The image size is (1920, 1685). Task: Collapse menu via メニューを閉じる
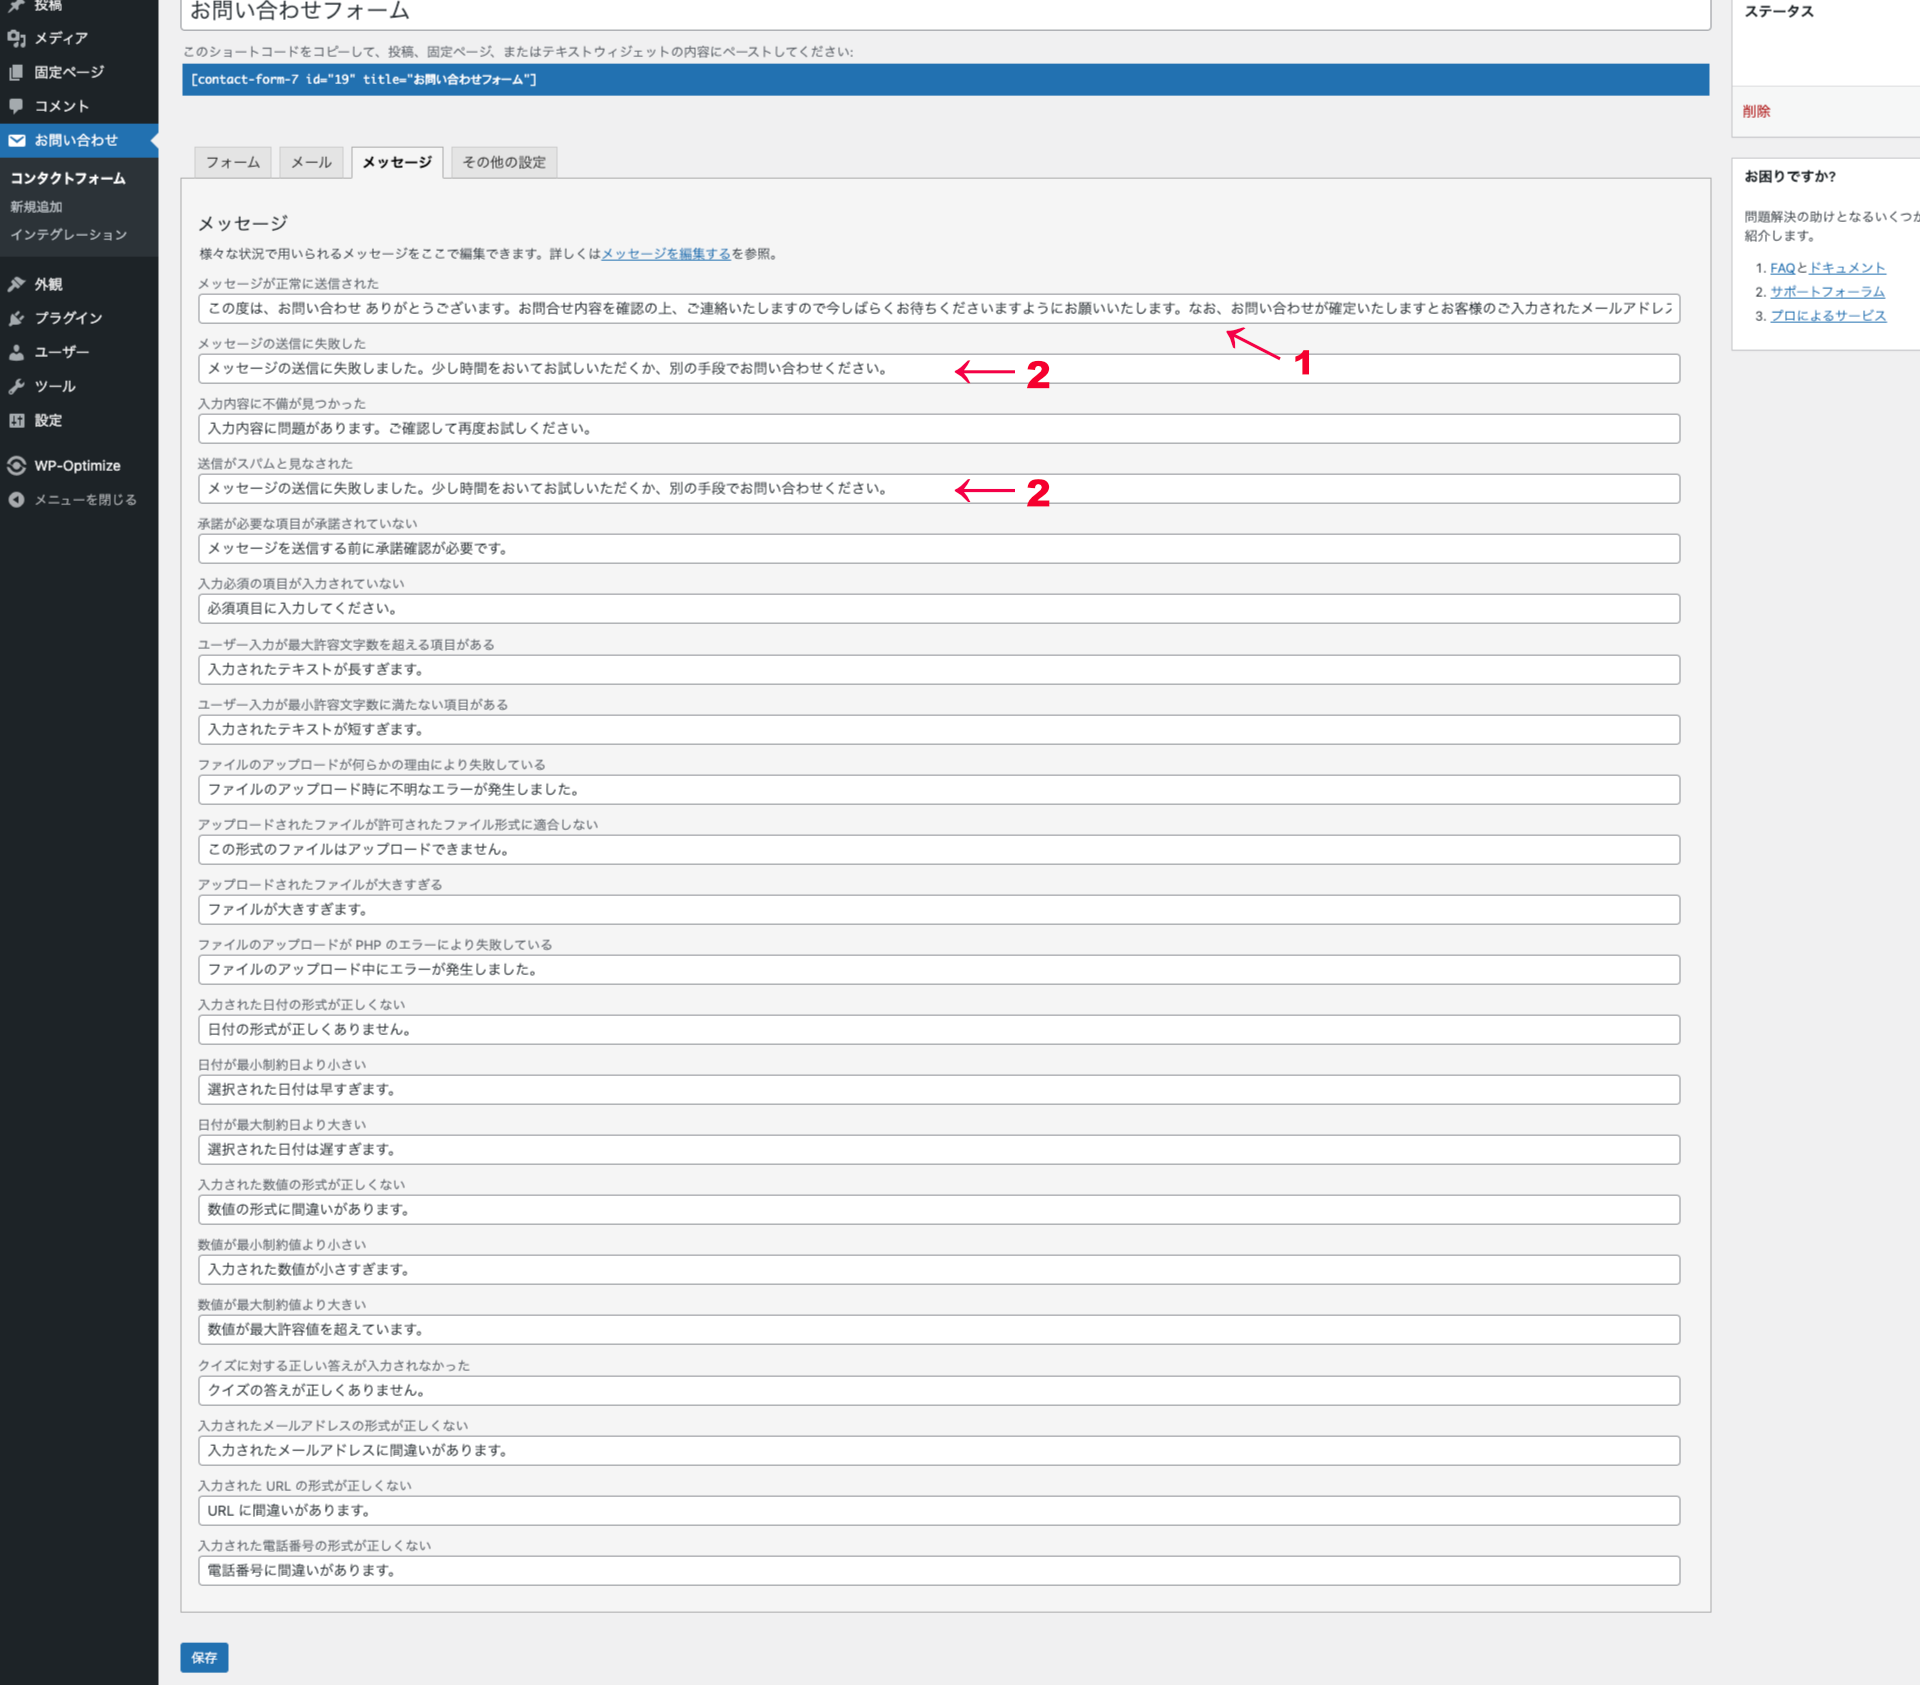pos(85,500)
